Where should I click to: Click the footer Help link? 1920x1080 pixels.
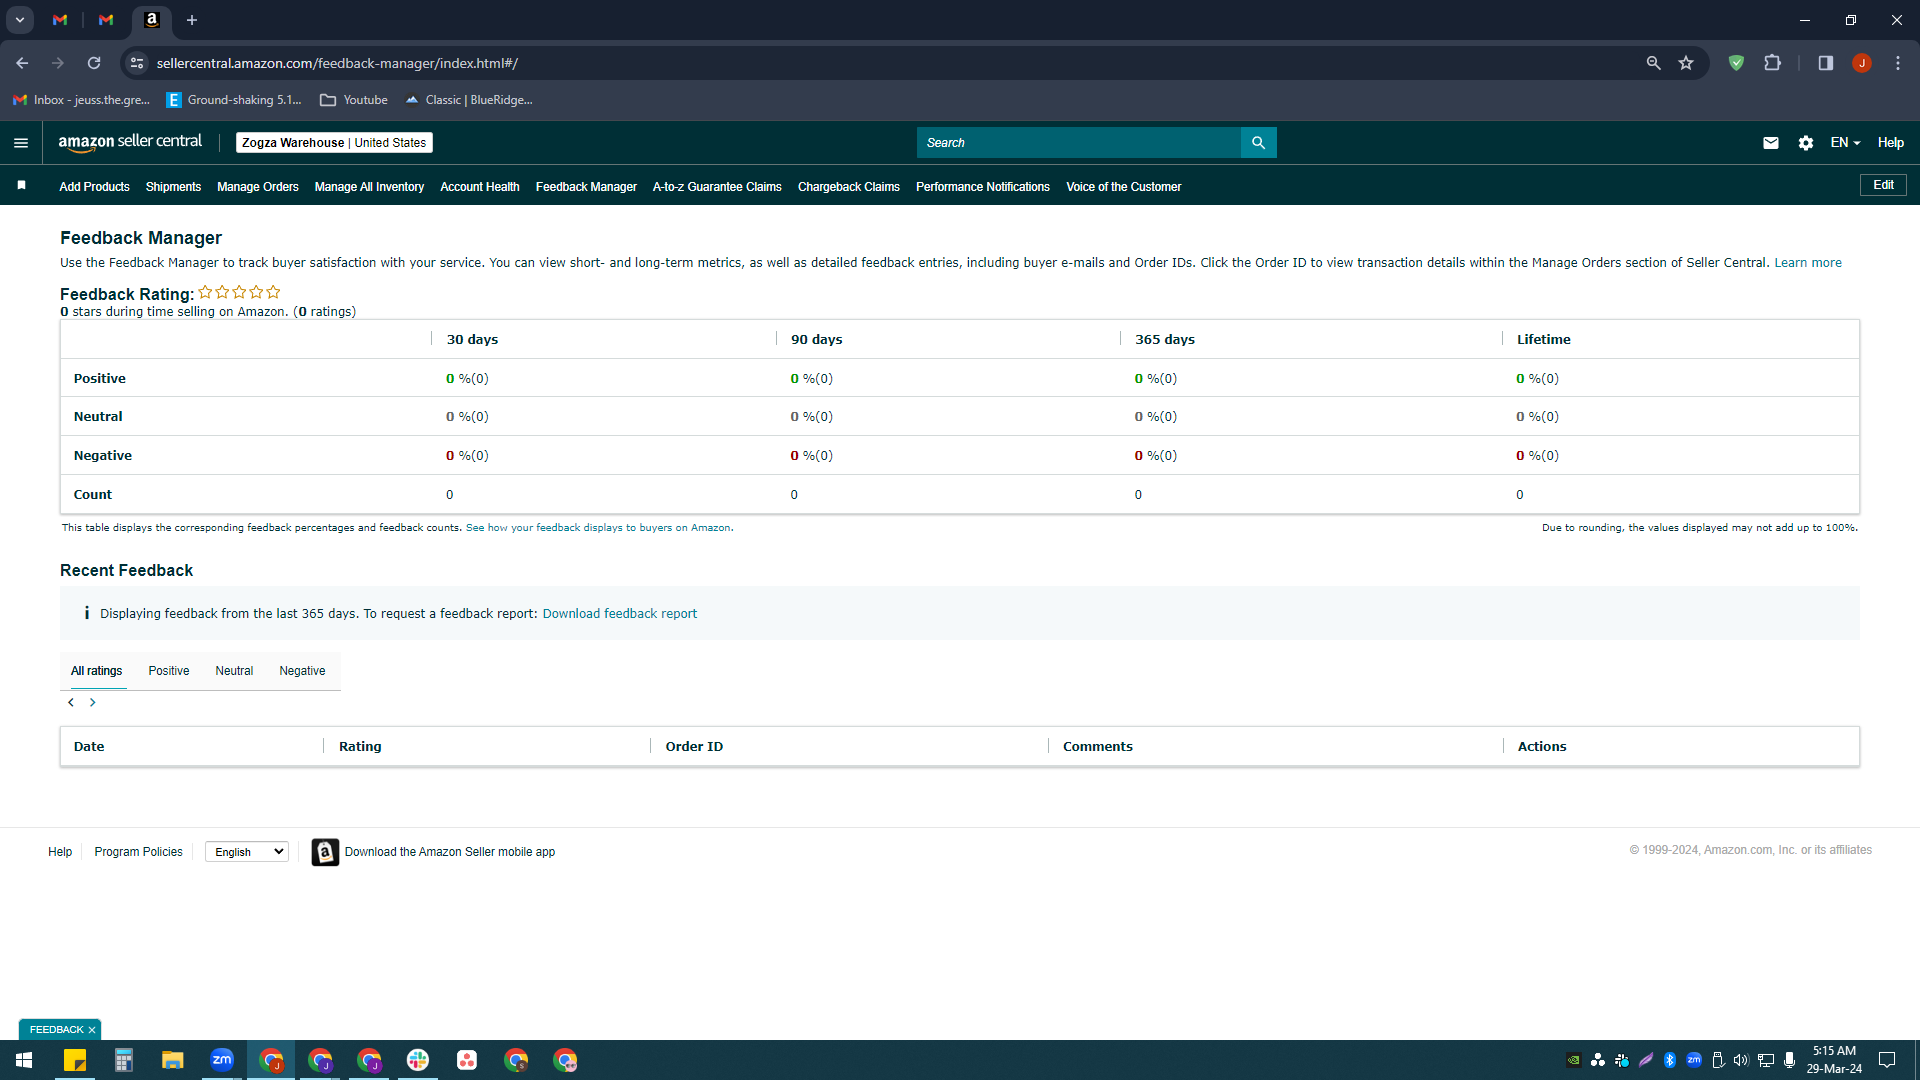pyautogui.click(x=60, y=852)
